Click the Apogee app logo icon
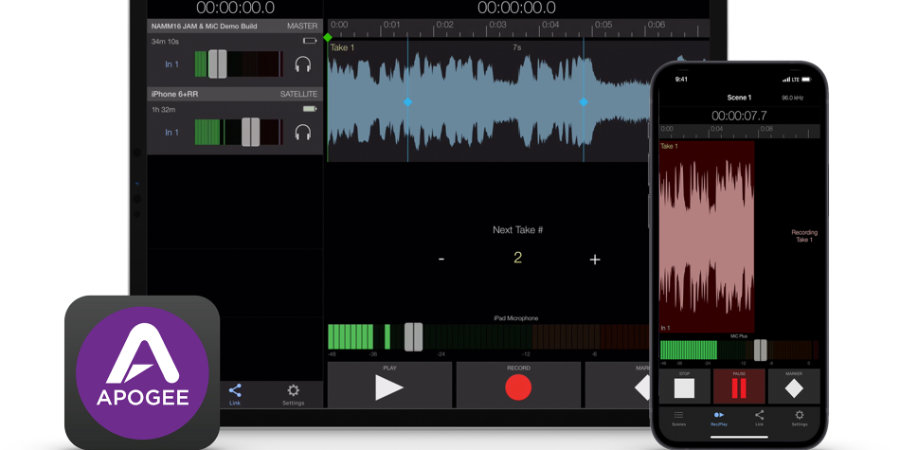This screenshot has height=450, width=900. coord(142,372)
